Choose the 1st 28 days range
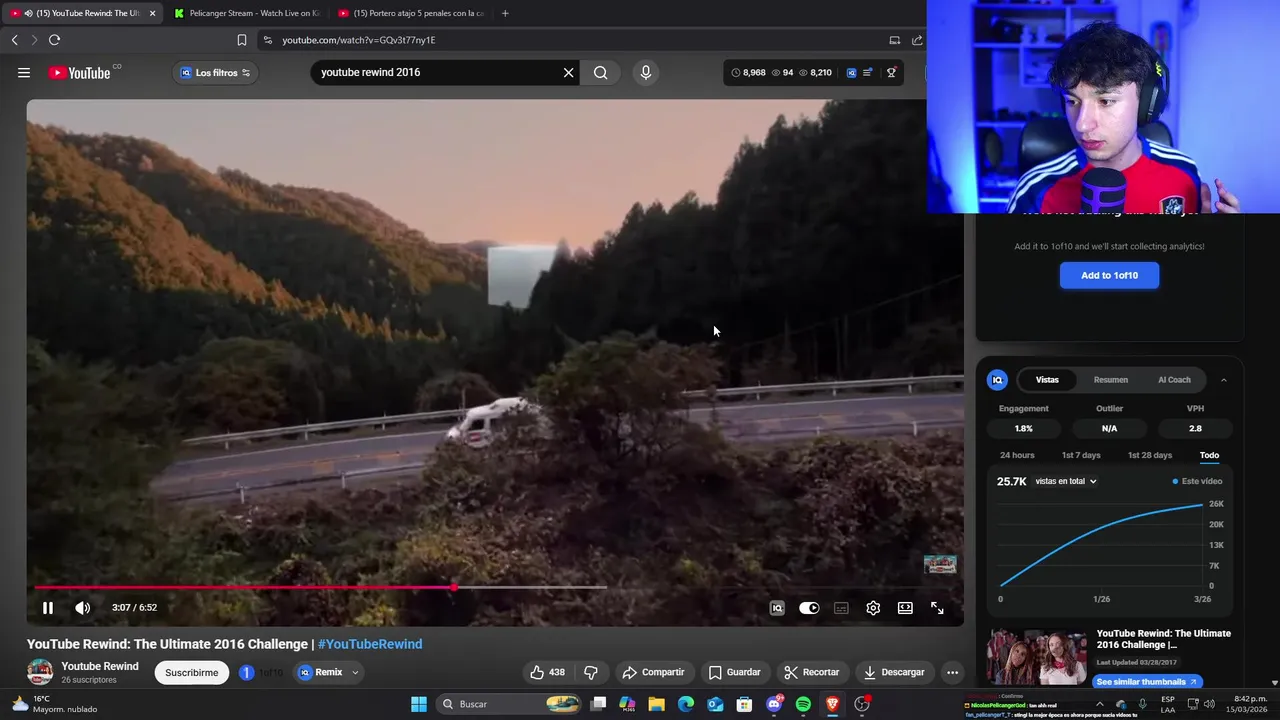 point(1150,455)
